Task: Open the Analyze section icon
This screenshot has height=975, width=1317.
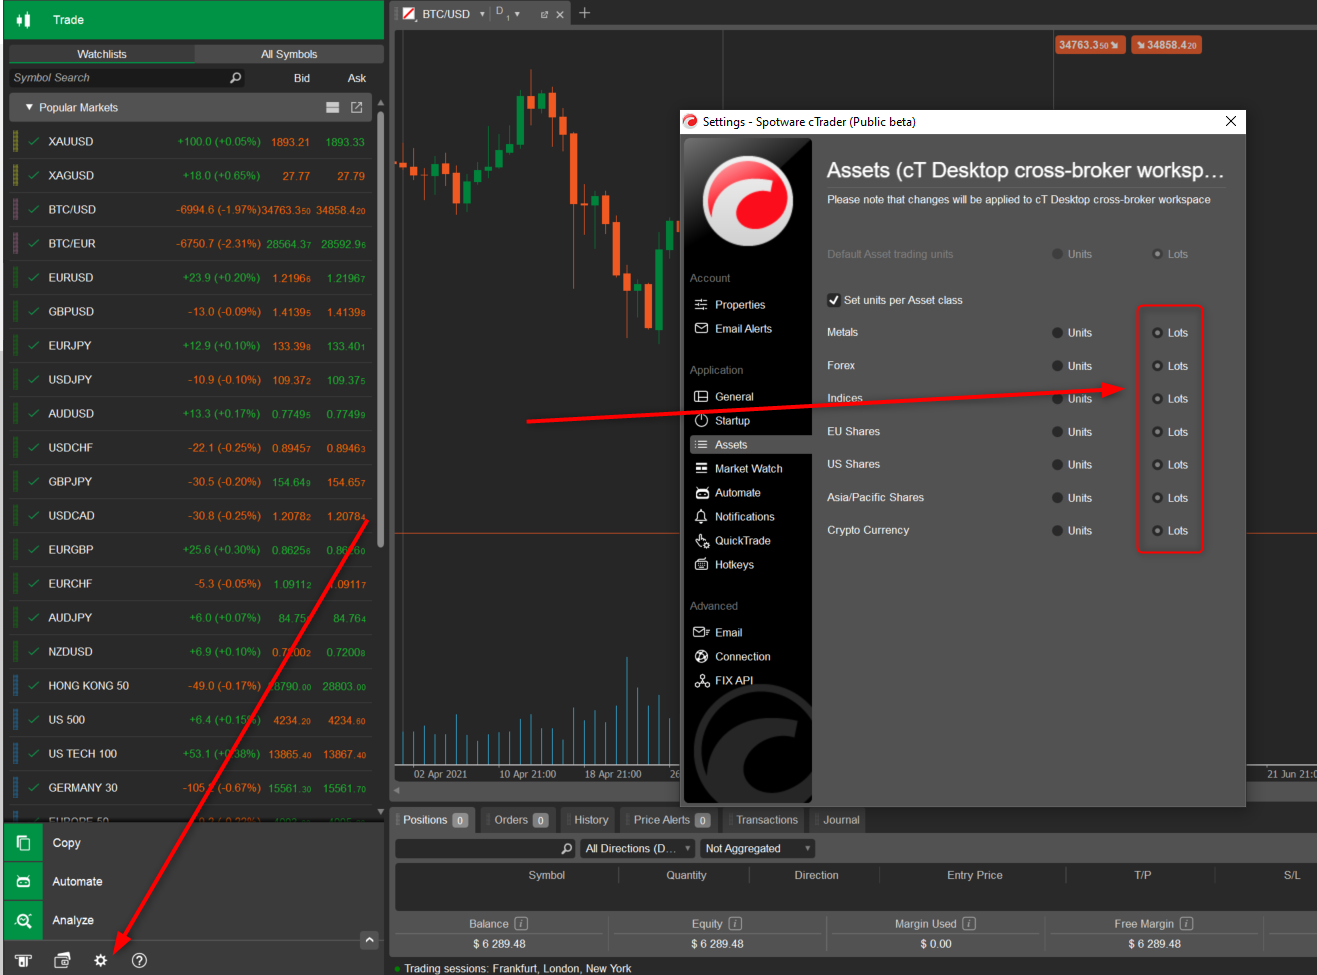Action: coord(24,920)
